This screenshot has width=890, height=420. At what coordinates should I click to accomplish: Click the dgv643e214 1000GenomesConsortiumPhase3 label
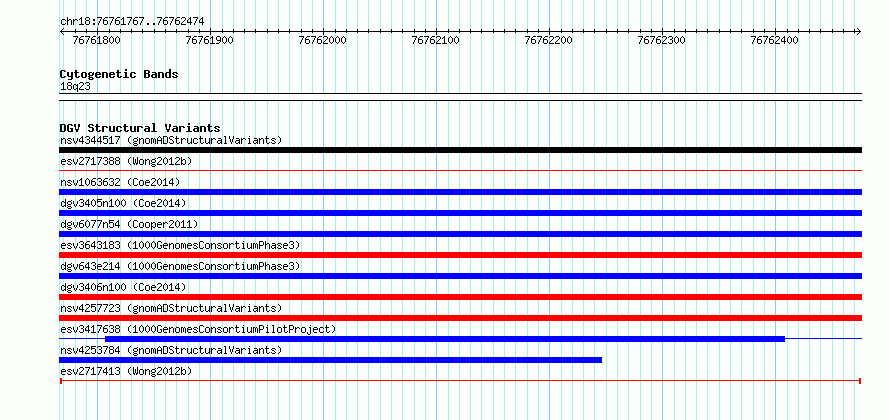[x=180, y=266]
